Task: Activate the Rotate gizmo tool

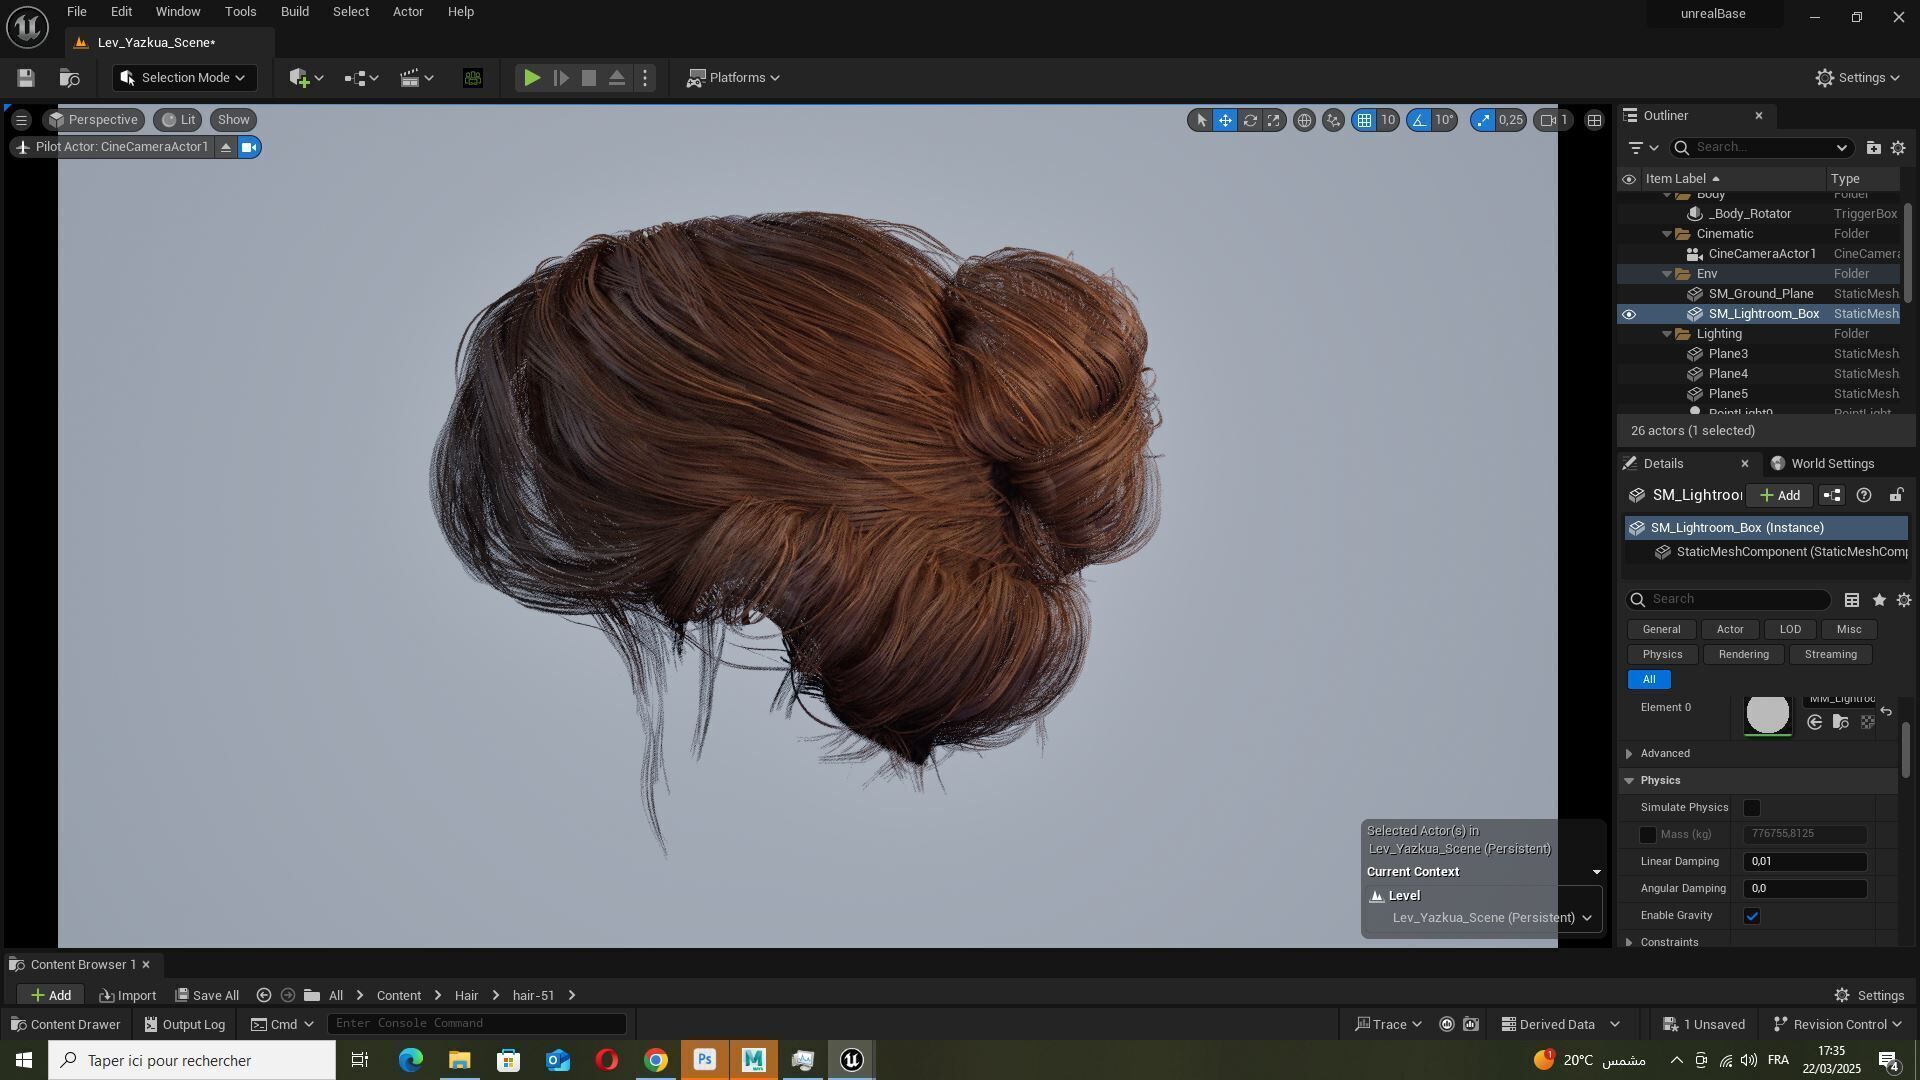Action: pos(1250,120)
